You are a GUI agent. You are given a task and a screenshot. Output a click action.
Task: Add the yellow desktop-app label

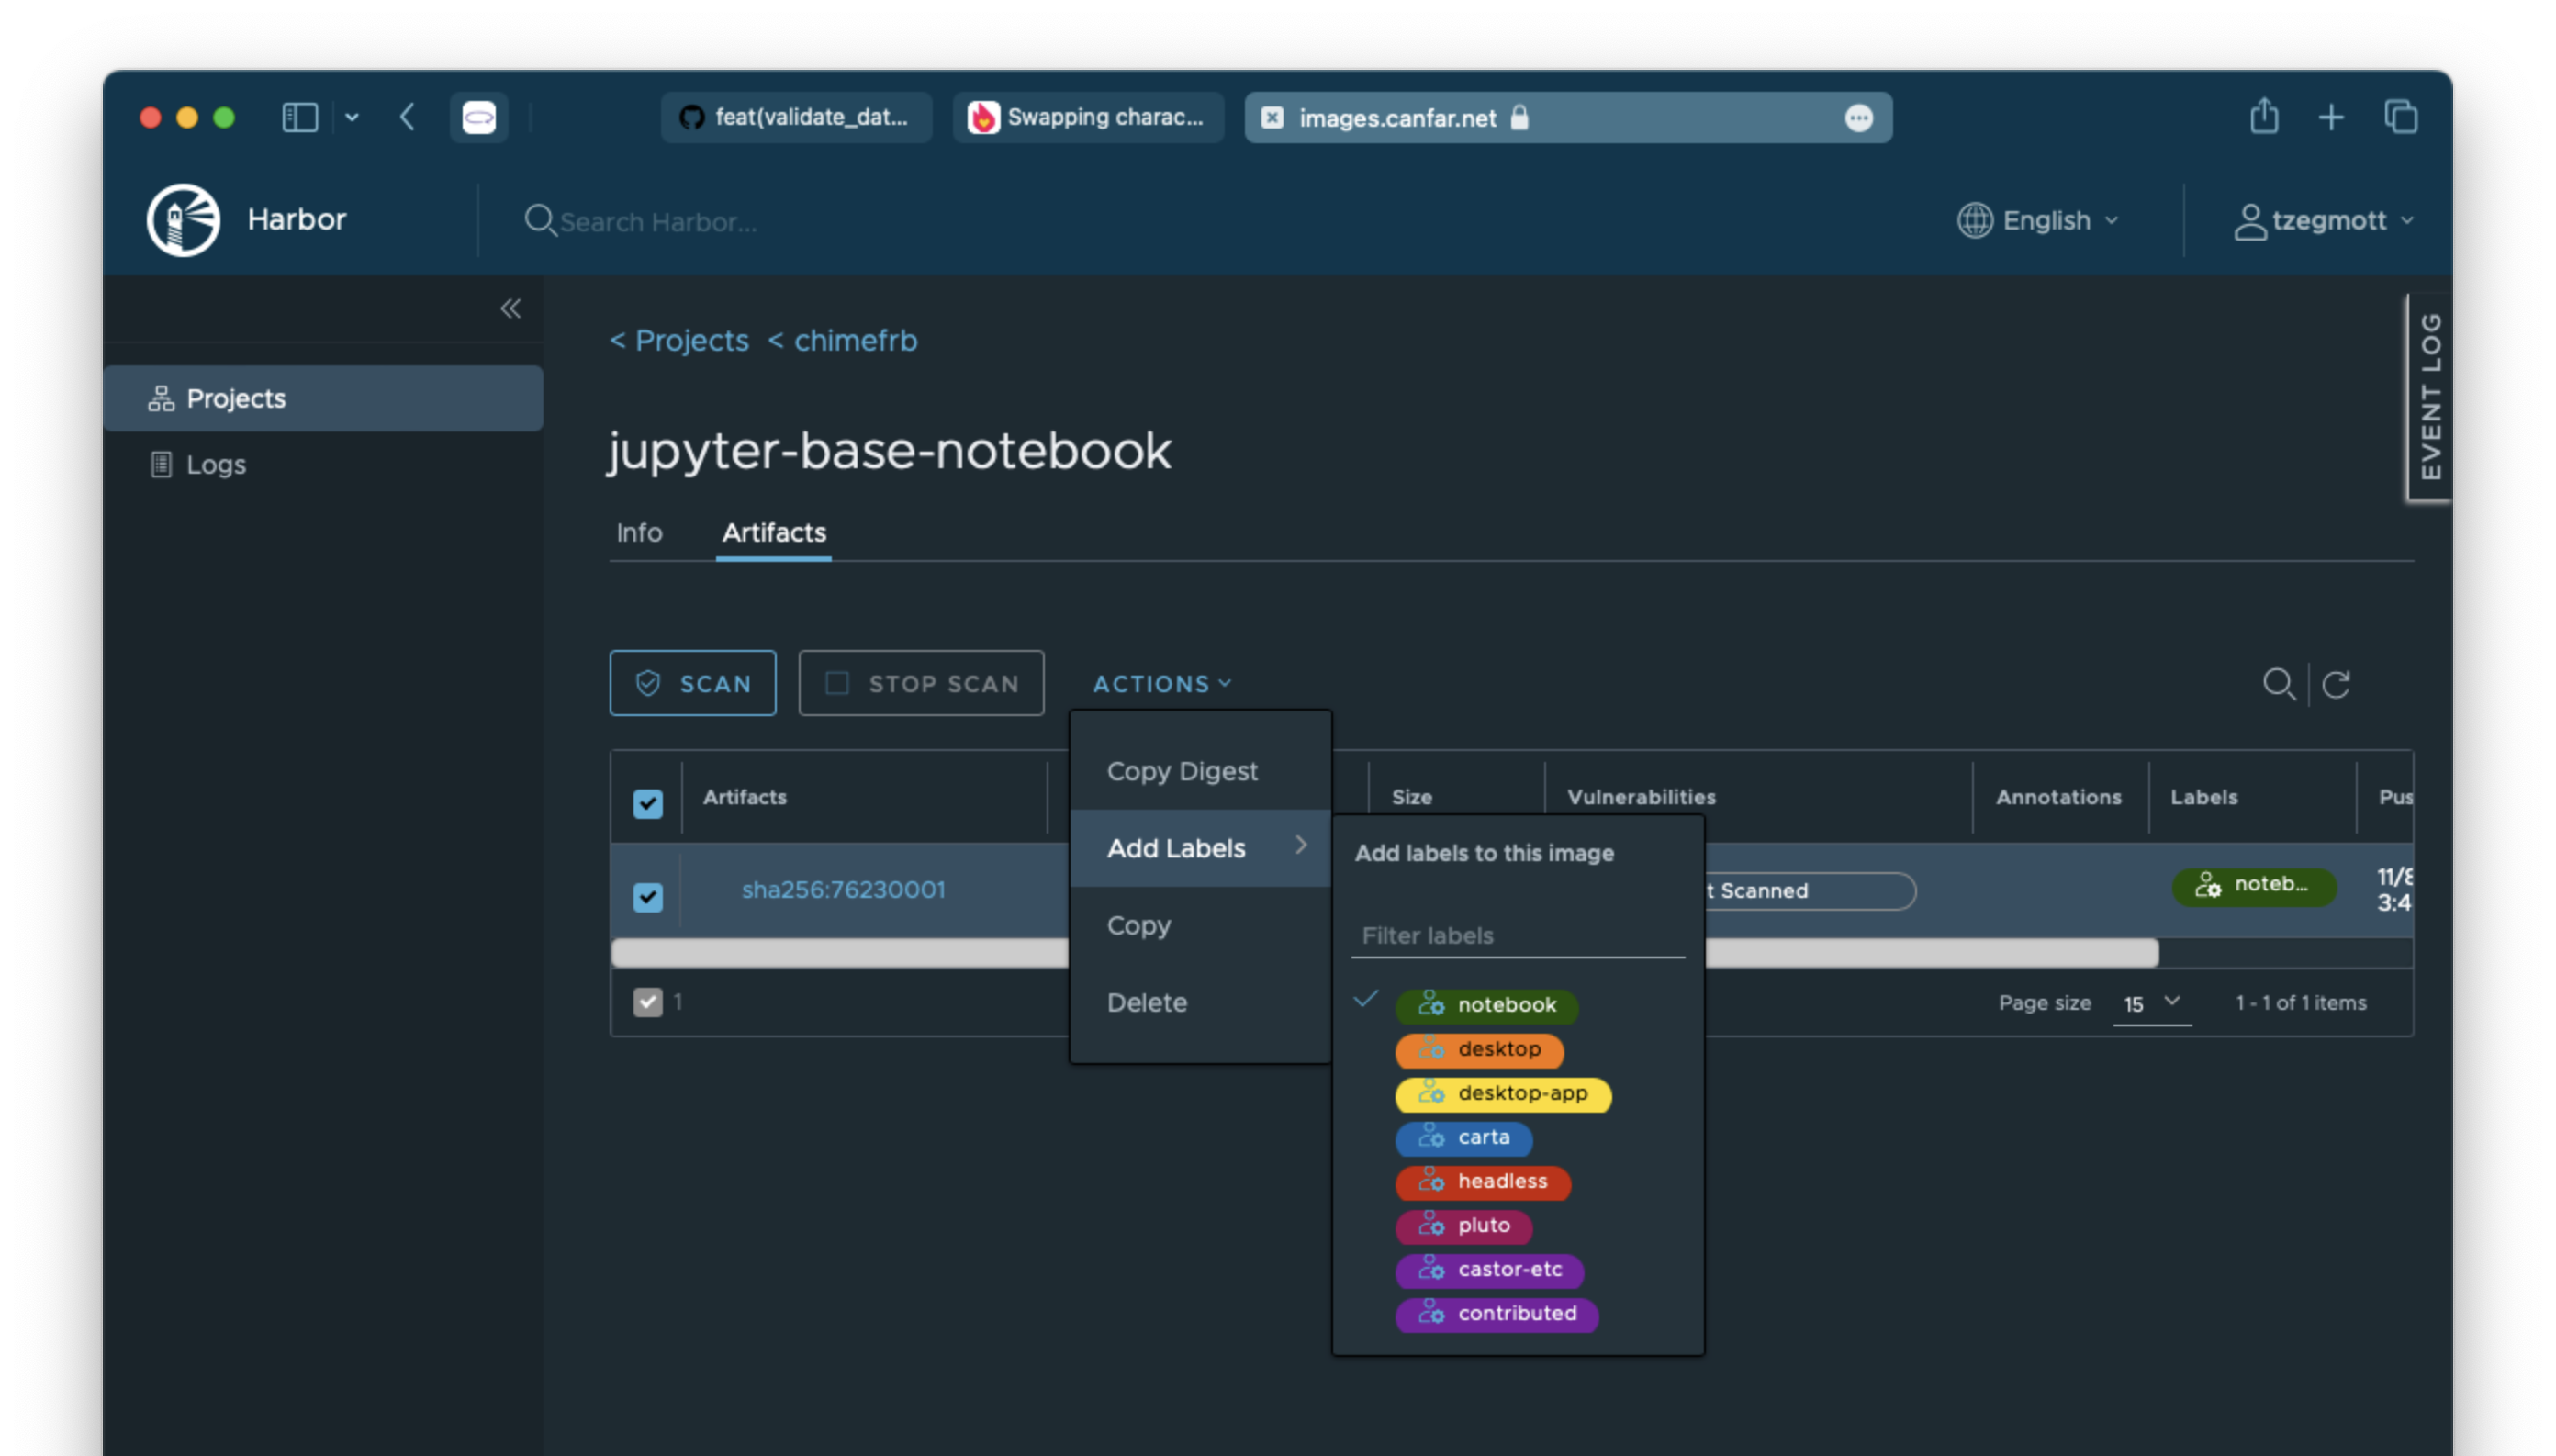click(x=1503, y=1093)
